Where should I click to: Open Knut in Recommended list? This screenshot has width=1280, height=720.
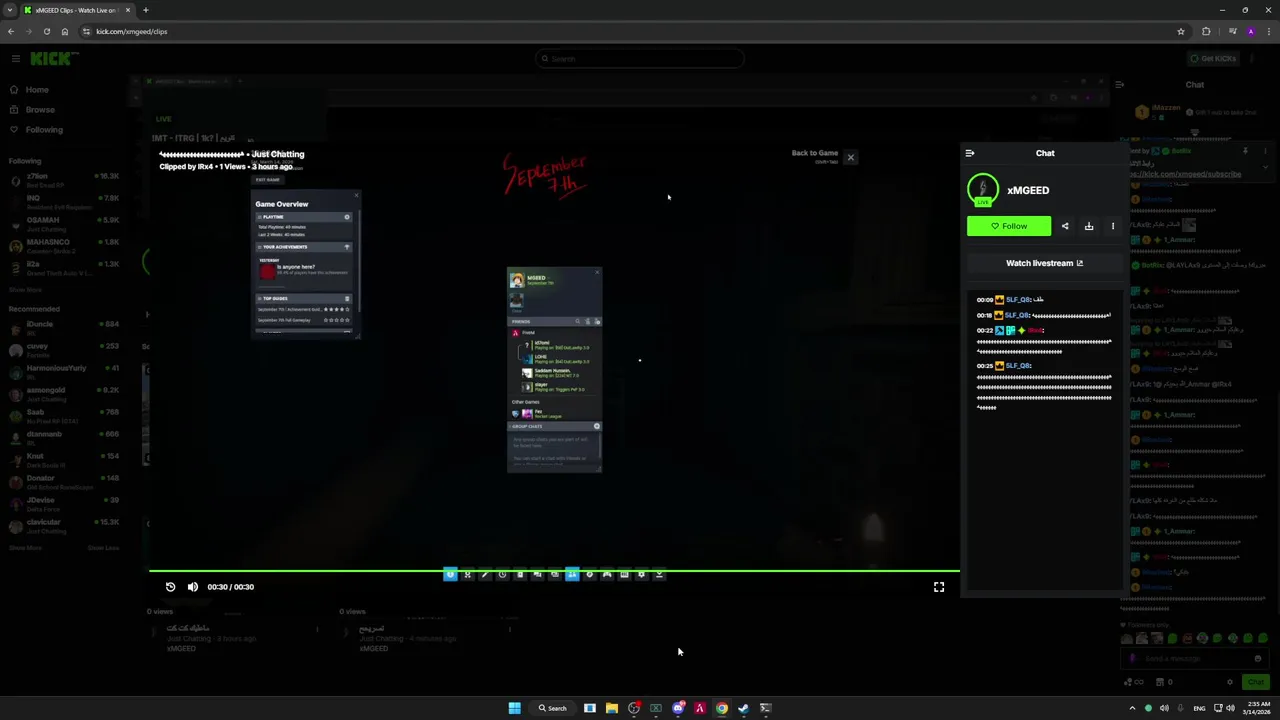(64, 460)
